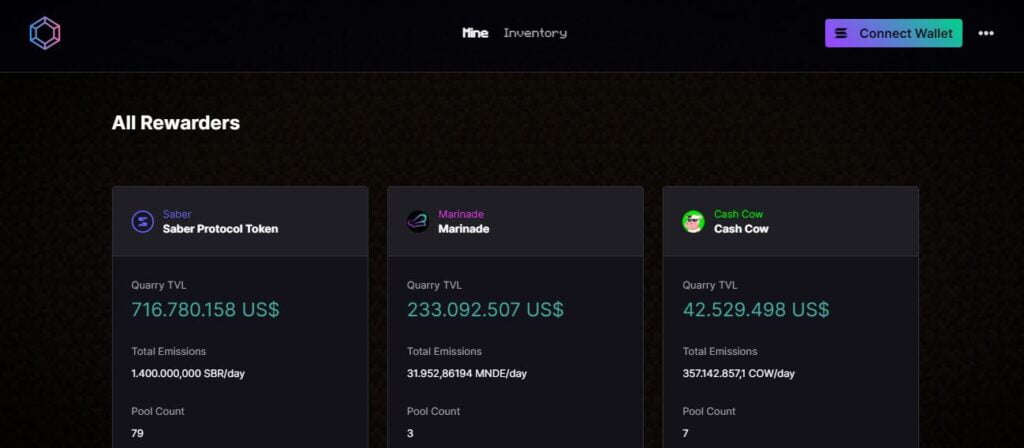Click the wallet icon in Connect Wallet

[841, 33]
